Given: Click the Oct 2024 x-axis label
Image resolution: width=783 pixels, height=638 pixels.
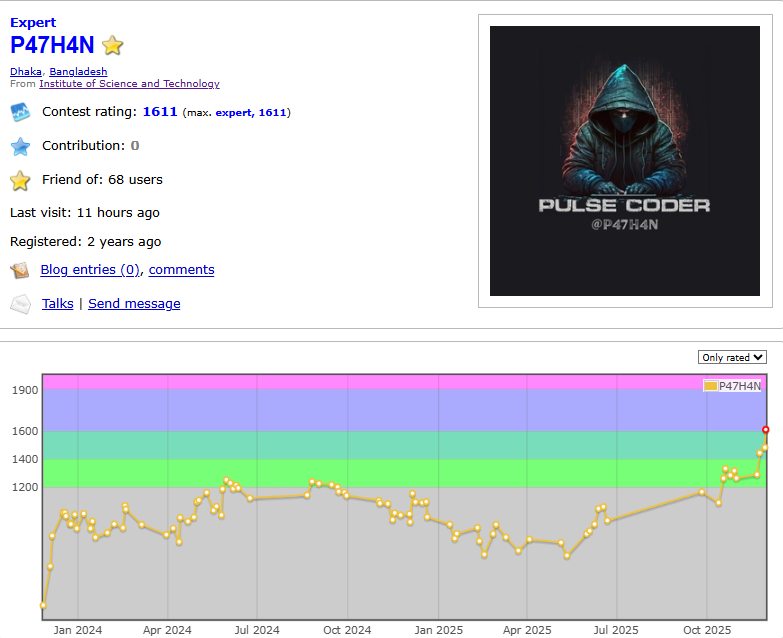Looking at the screenshot, I should pos(347,630).
